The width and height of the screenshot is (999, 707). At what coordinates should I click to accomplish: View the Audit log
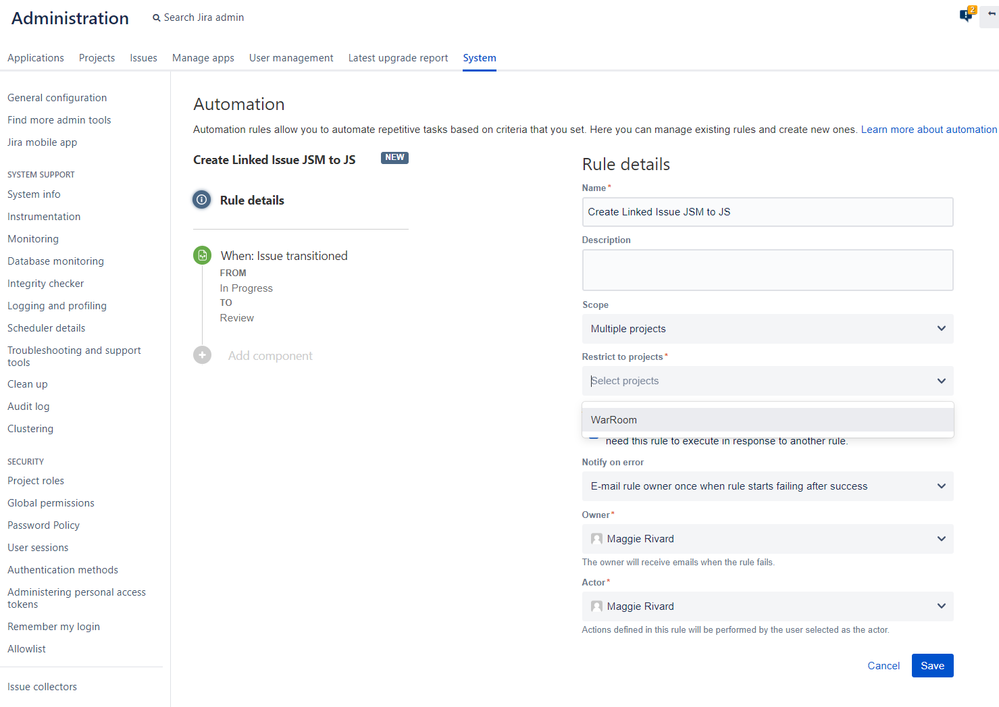pyautogui.click(x=29, y=406)
